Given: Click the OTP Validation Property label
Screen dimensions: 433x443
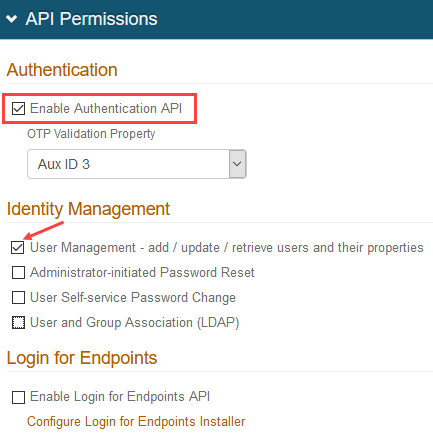Looking at the screenshot, I should (91, 134).
